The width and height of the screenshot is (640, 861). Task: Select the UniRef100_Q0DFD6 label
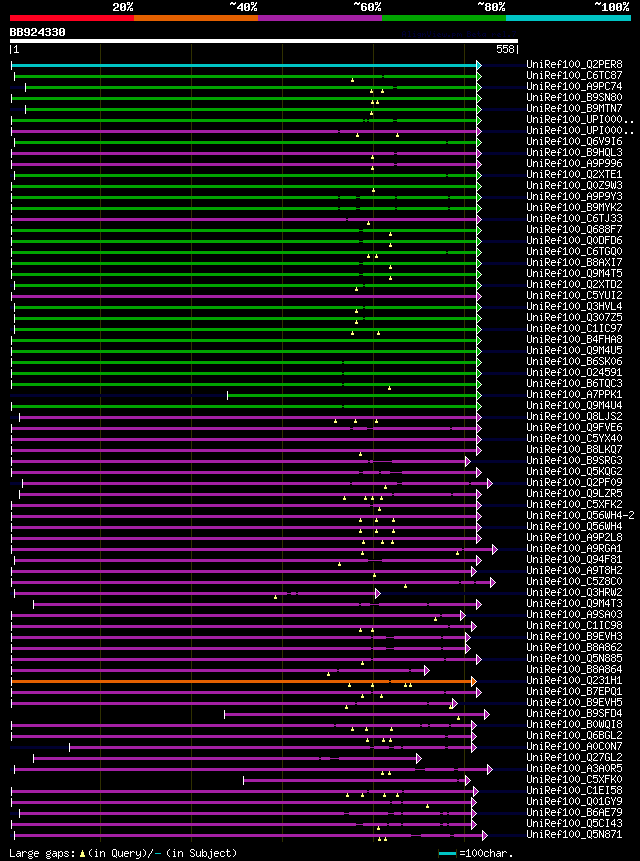point(574,240)
